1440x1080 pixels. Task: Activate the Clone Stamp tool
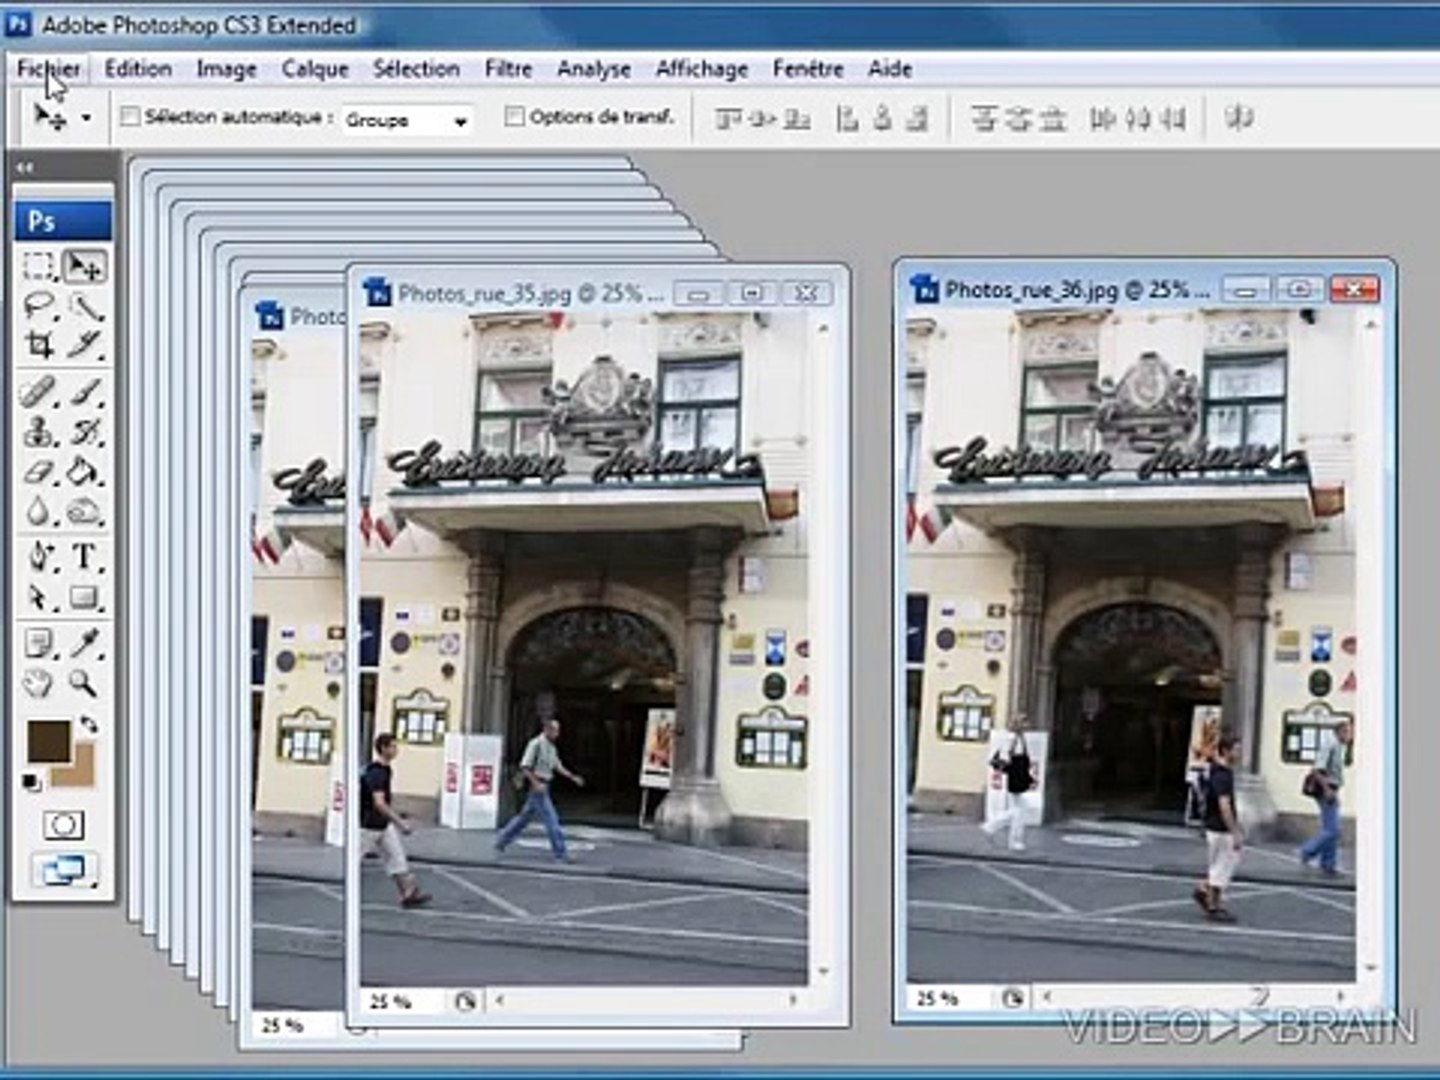click(x=39, y=431)
